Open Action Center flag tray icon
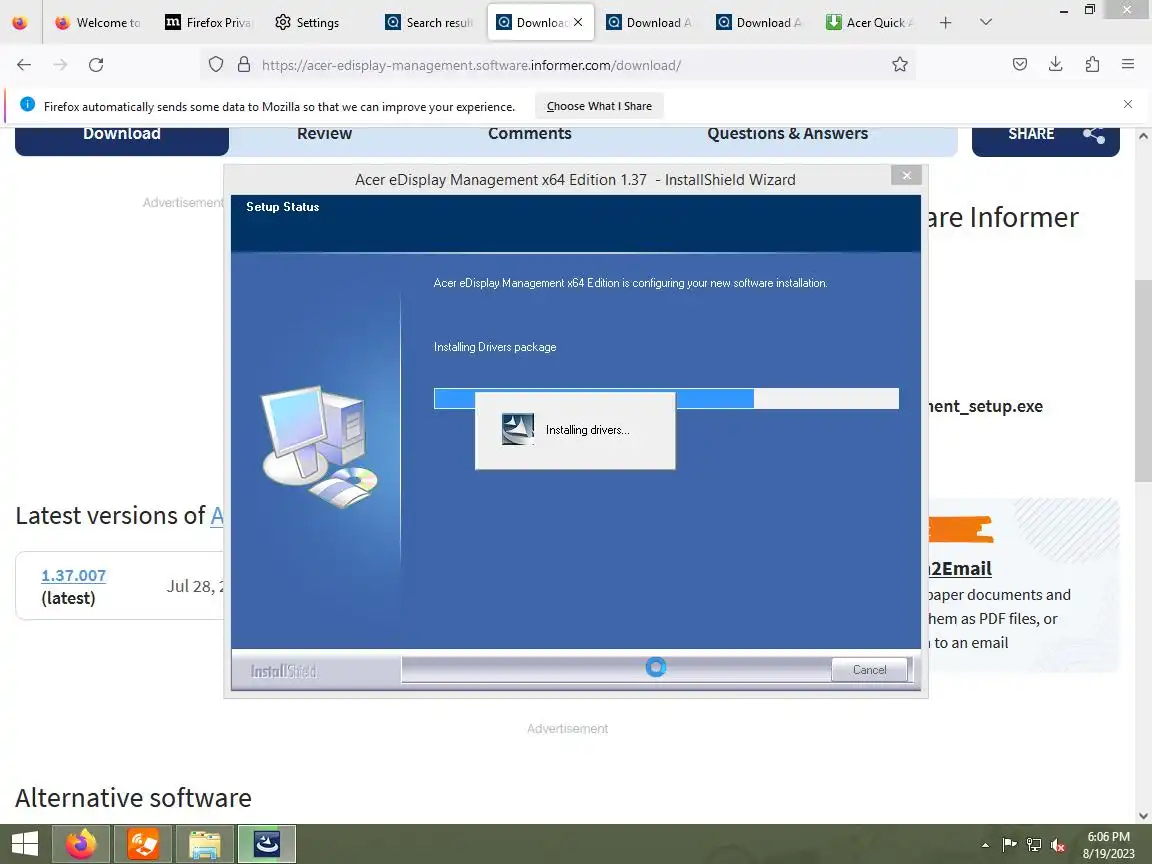This screenshot has width=1152, height=864. [1009, 845]
